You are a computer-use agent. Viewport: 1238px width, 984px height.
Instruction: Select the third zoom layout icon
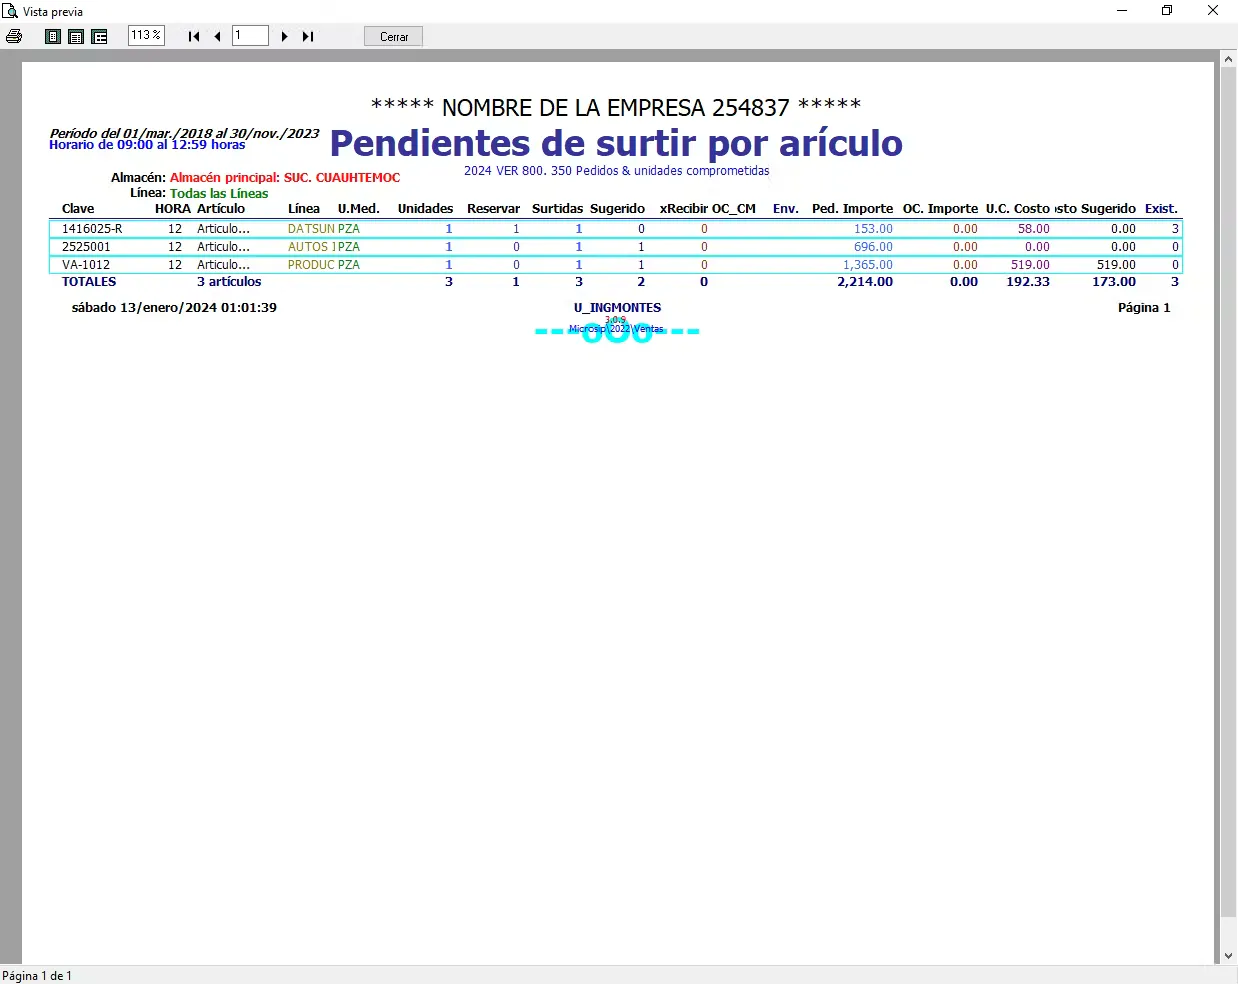click(x=99, y=36)
